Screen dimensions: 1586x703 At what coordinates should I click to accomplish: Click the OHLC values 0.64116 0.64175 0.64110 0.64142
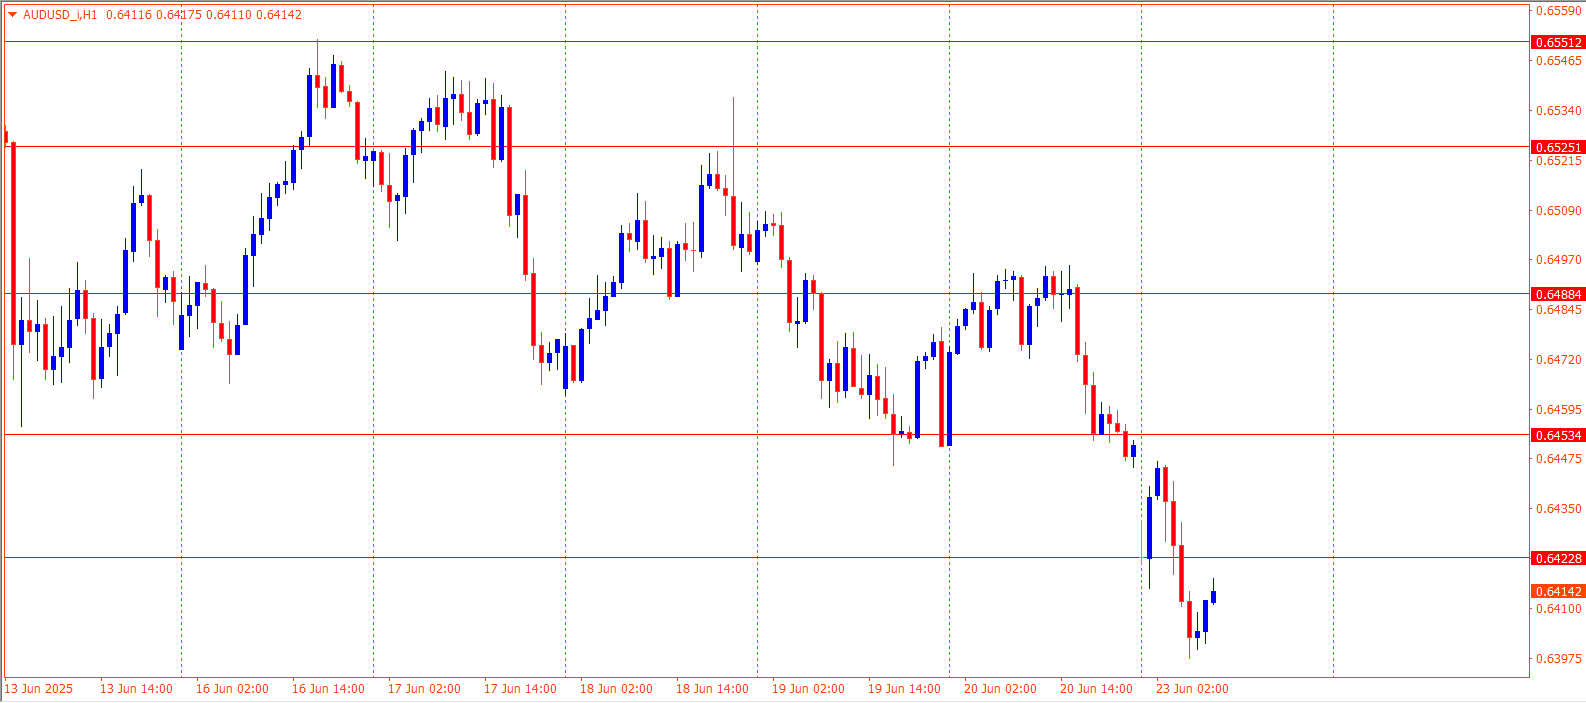point(203,15)
